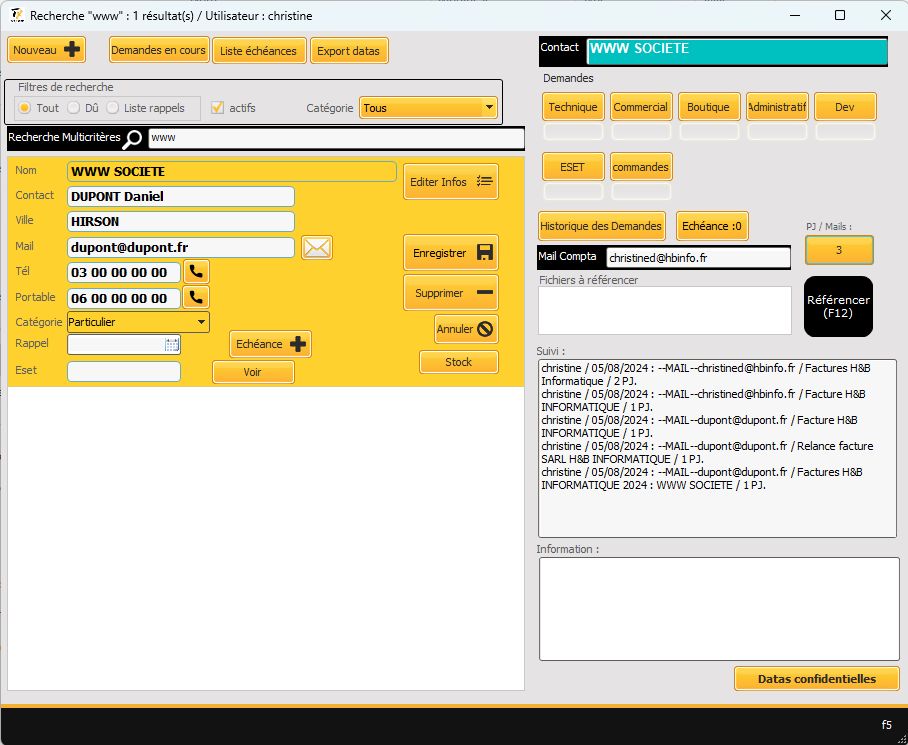Click the Export datas button
The image size is (908, 745).
coord(348,51)
